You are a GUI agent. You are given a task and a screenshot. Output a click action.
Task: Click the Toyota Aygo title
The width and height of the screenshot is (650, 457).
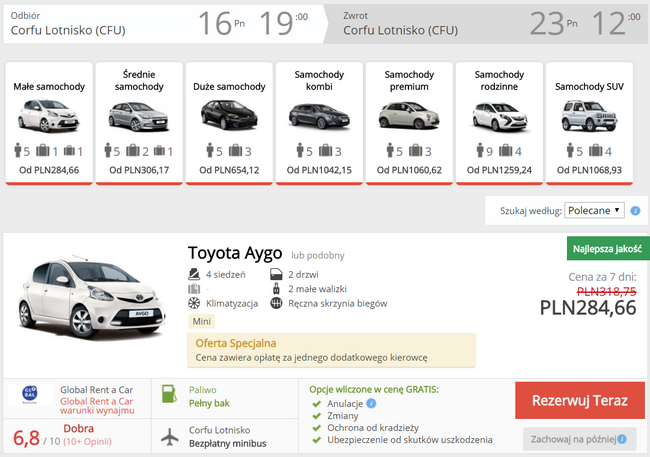(x=235, y=253)
